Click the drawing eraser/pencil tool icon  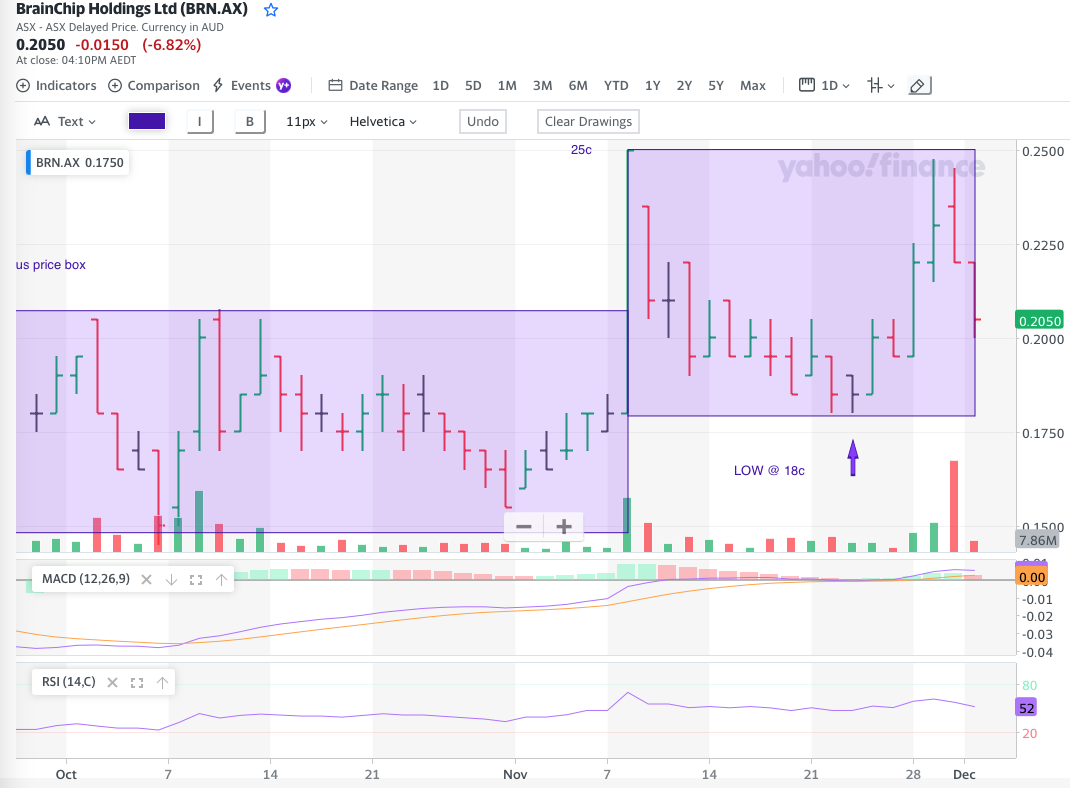click(918, 86)
